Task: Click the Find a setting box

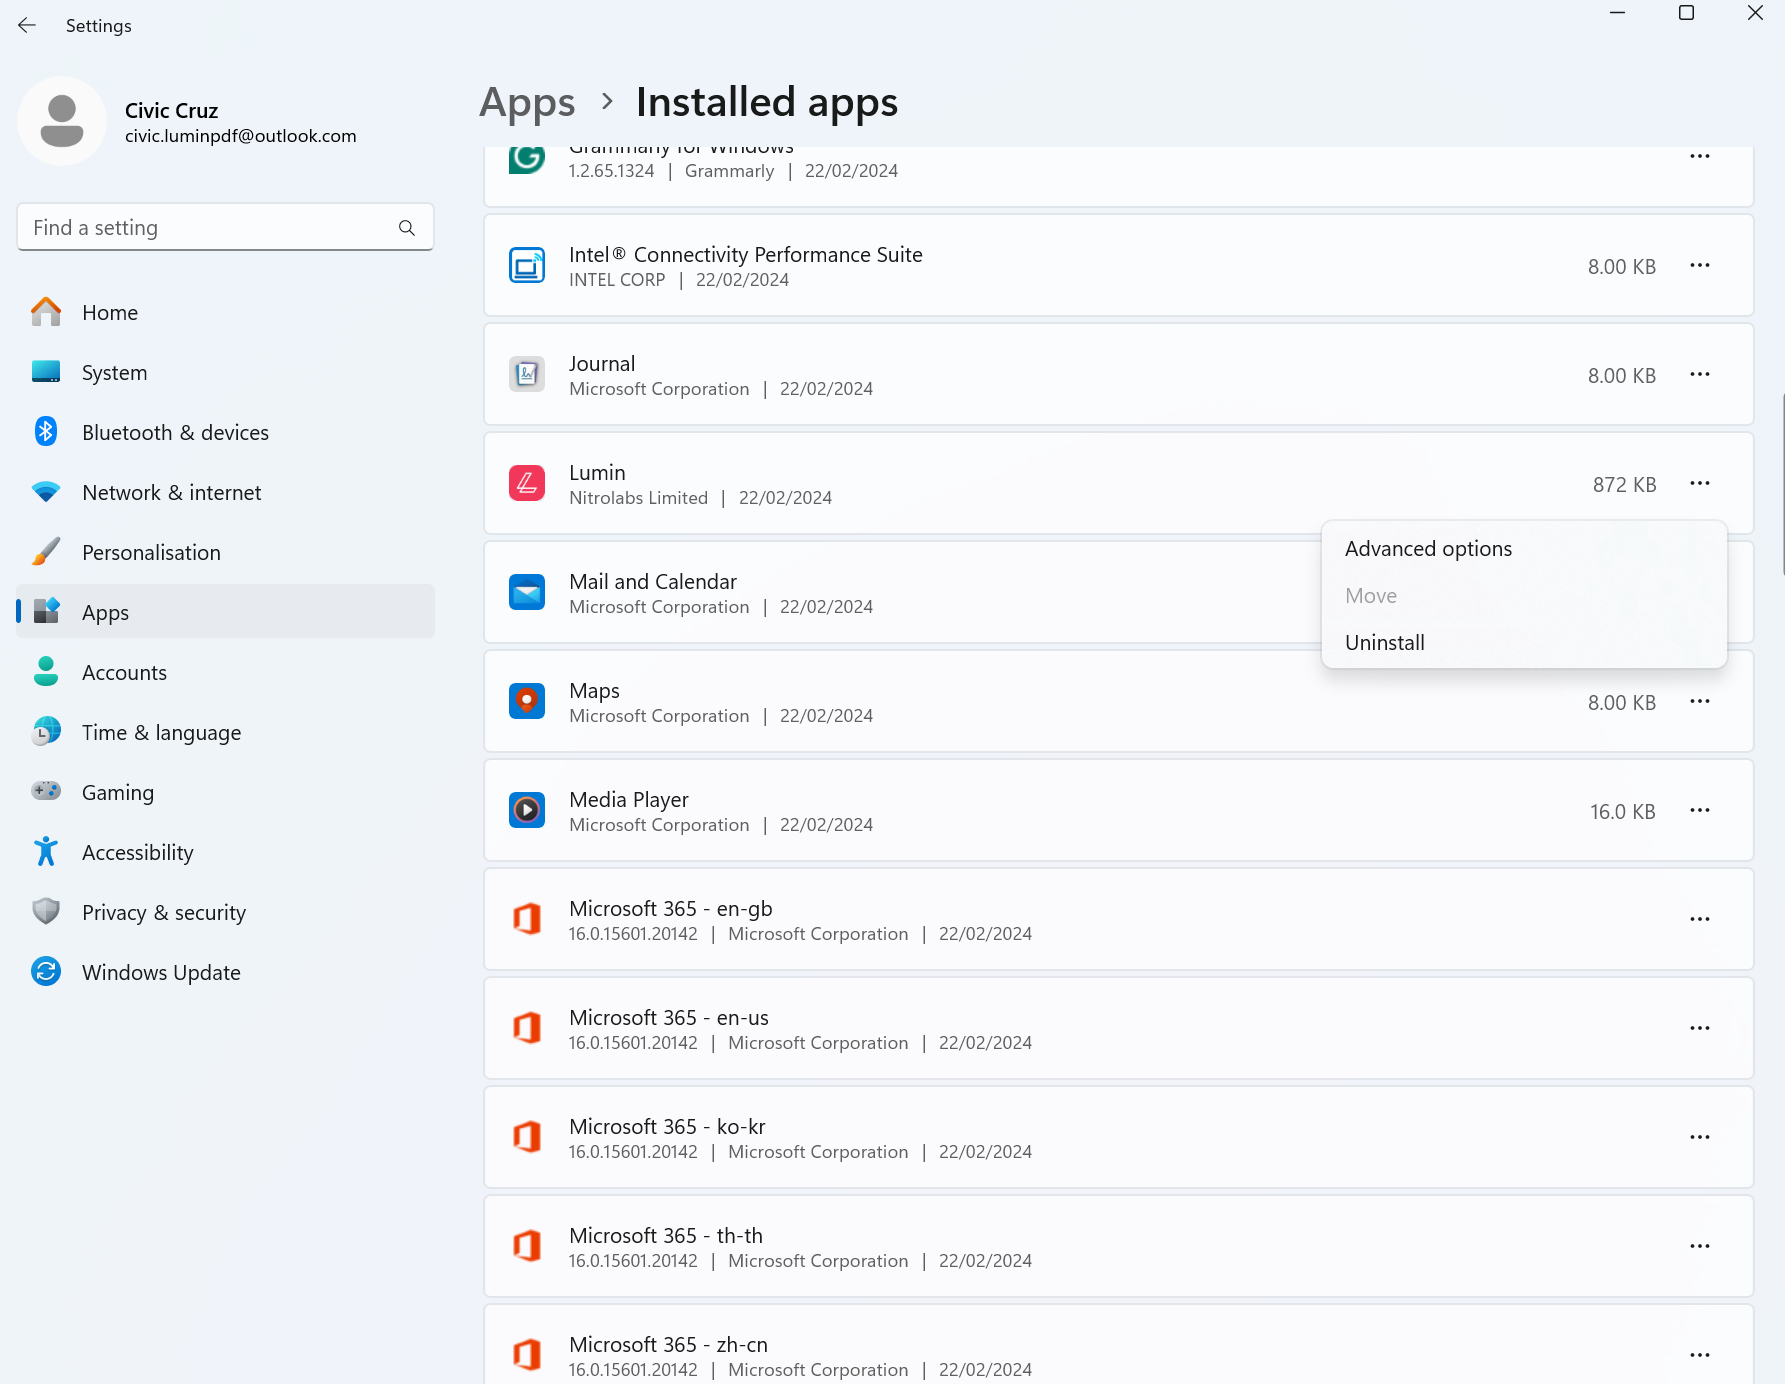Action: (x=200, y=227)
